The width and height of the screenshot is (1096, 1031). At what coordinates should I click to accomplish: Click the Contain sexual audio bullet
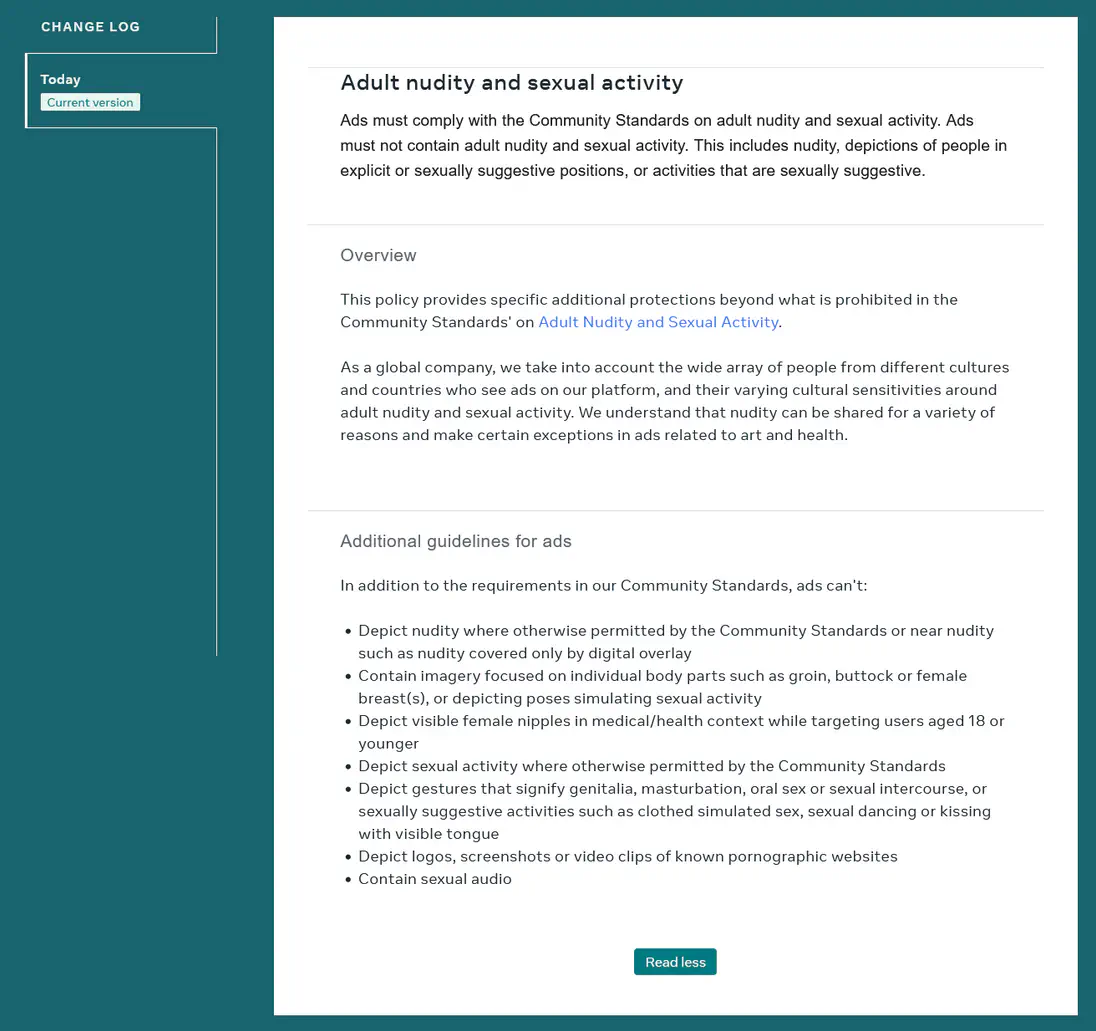(435, 879)
